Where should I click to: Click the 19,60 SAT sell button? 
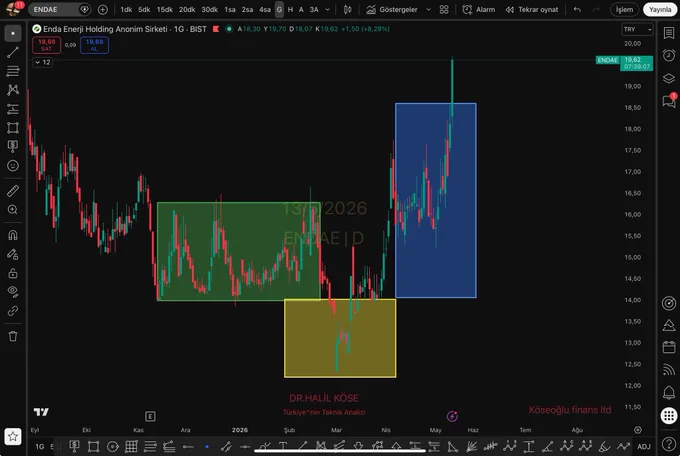coord(46,45)
